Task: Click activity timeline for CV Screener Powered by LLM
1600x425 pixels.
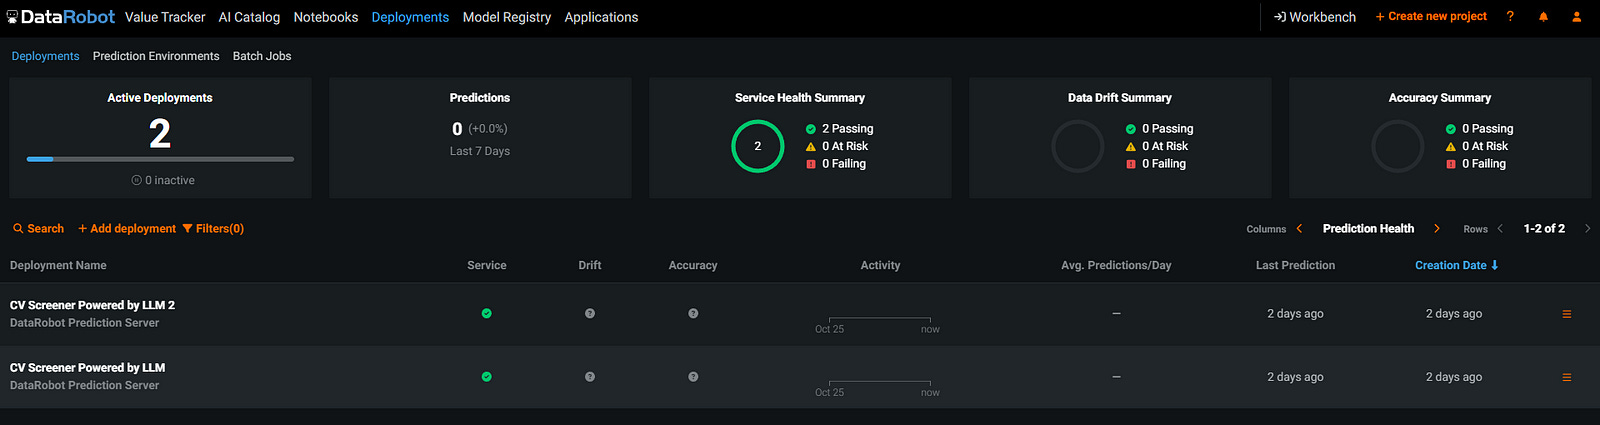Action: pyautogui.click(x=880, y=387)
